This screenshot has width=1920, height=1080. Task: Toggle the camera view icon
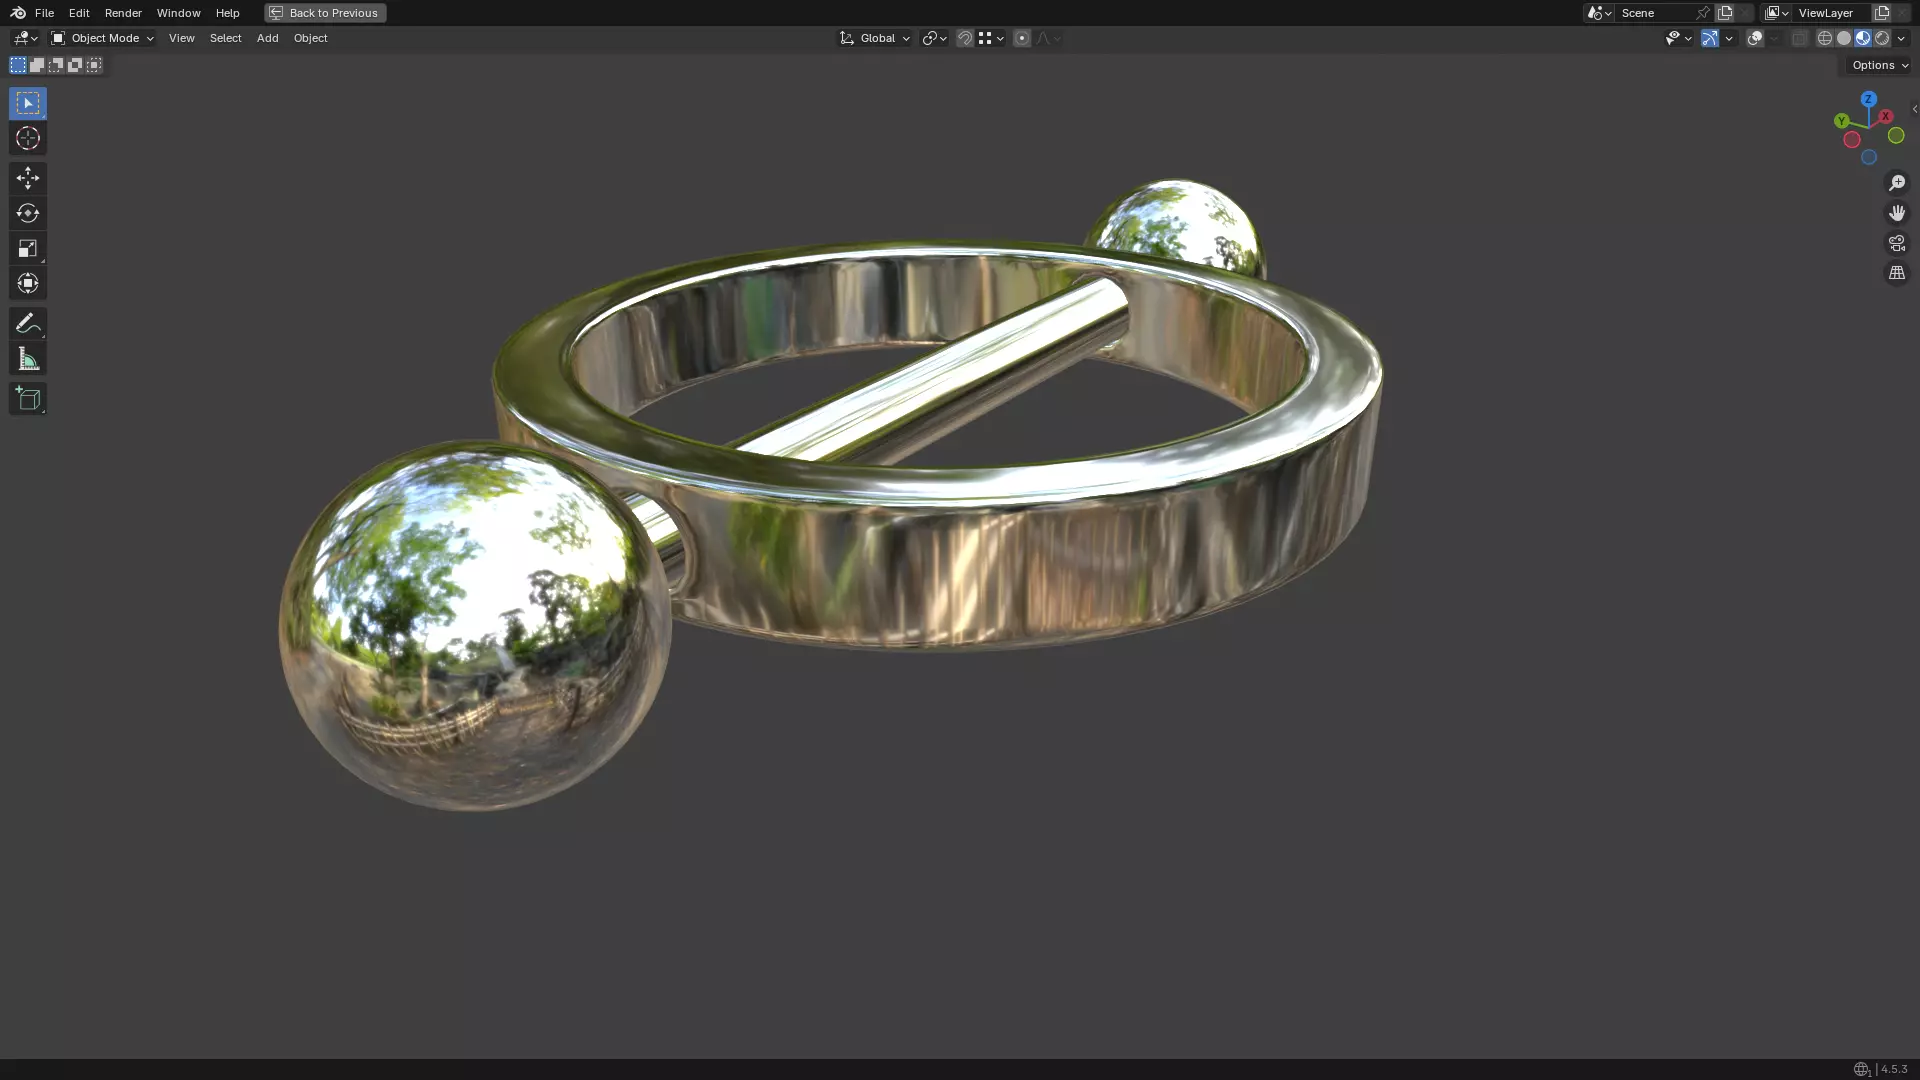[x=1897, y=243]
